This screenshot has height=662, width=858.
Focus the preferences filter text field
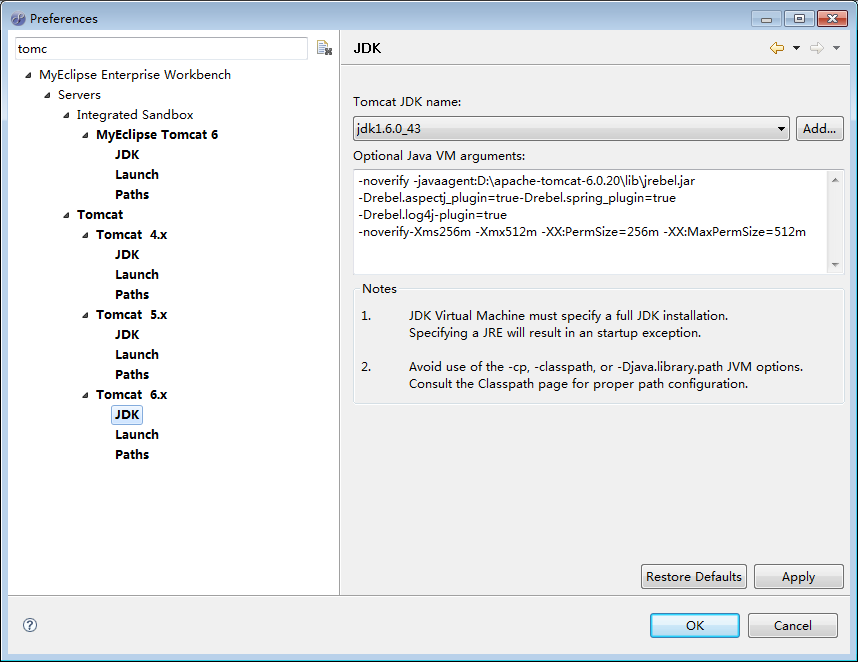pyautogui.click(x=161, y=49)
